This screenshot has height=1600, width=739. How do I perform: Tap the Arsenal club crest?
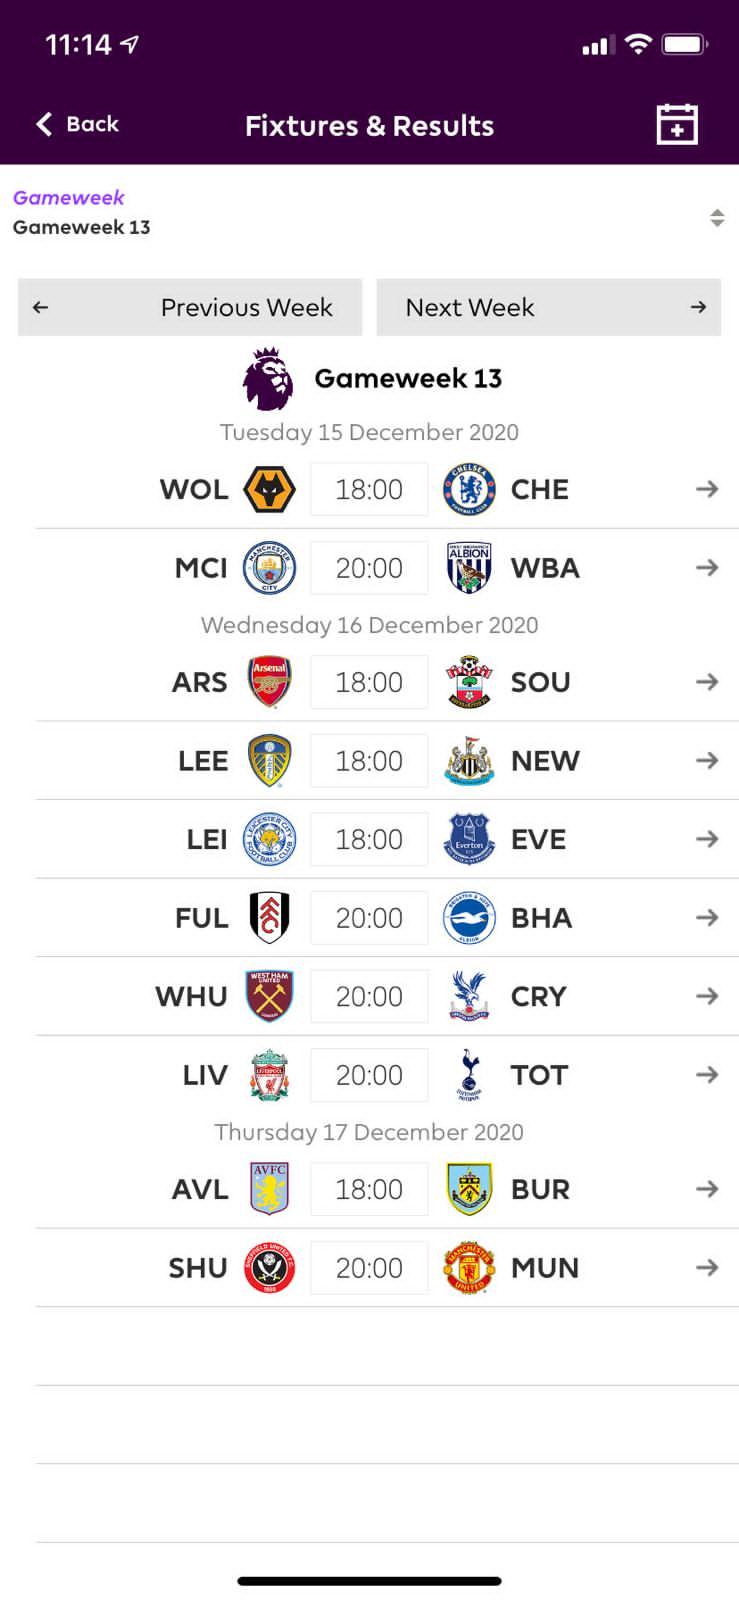tap(269, 682)
